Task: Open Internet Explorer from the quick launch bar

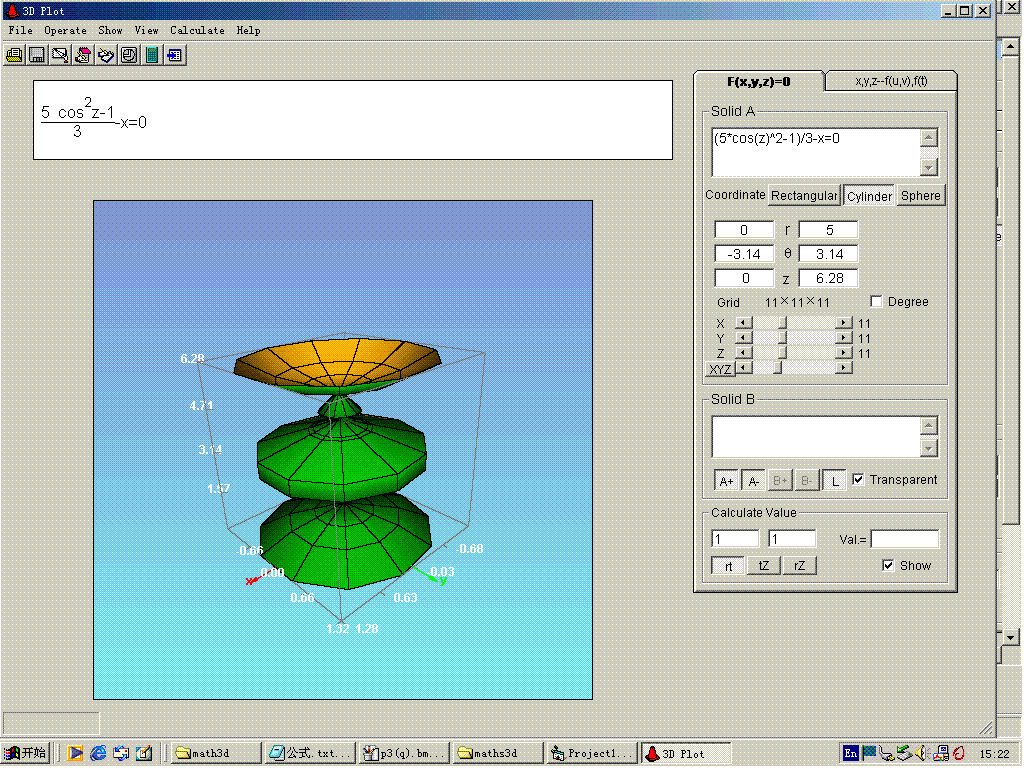Action: coord(98,753)
